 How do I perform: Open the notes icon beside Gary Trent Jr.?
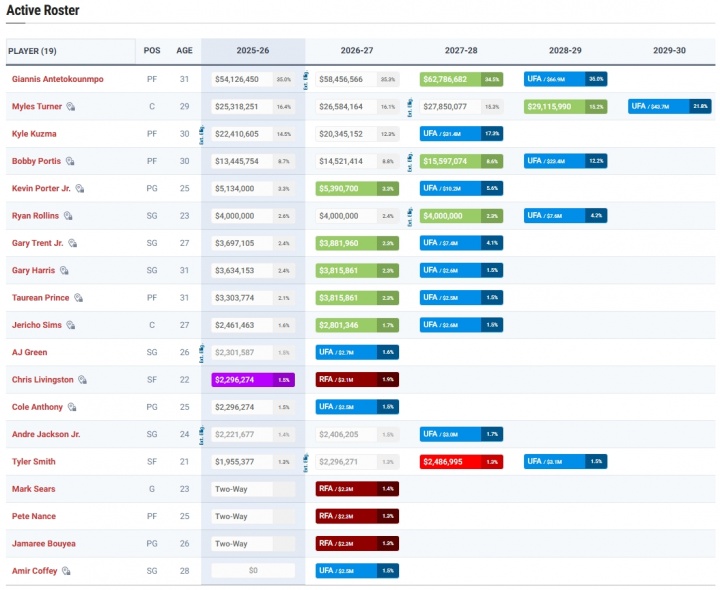(72, 243)
